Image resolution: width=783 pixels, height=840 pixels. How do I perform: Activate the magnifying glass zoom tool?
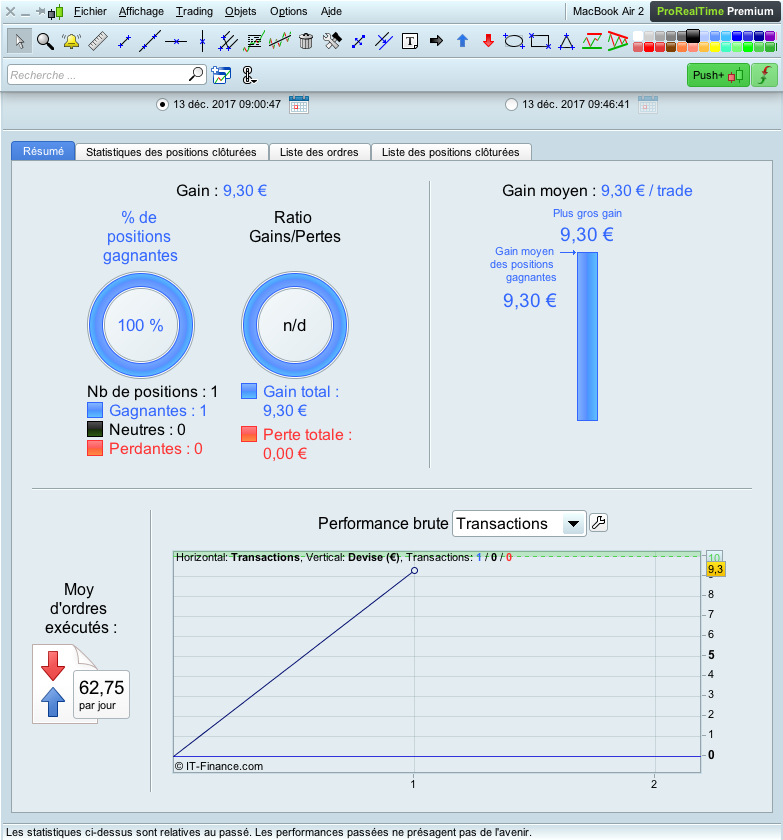click(46, 41)
